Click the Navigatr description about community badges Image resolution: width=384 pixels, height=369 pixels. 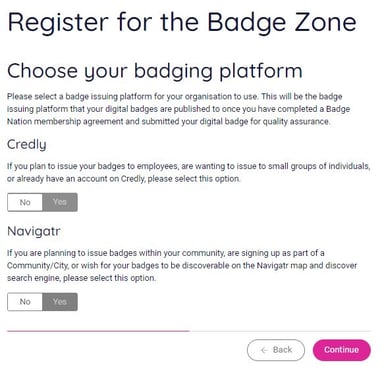[182, 265]
